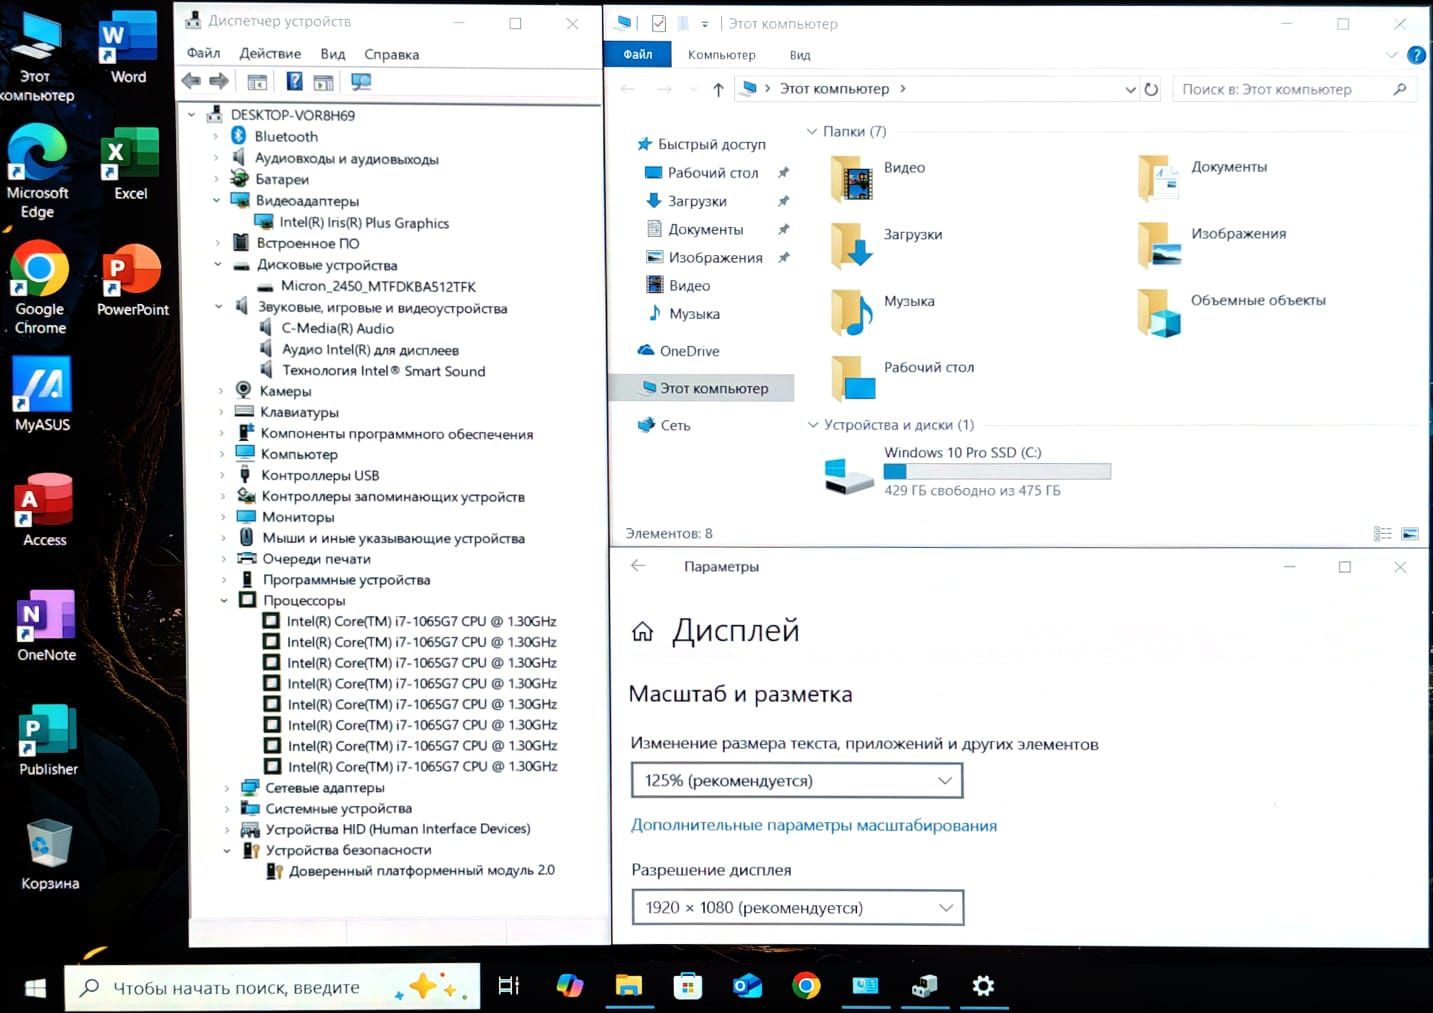The height and width of the screenshot is (1013, 1433).
Task: Open OneNote desktop shortcut
Action: 46,625
